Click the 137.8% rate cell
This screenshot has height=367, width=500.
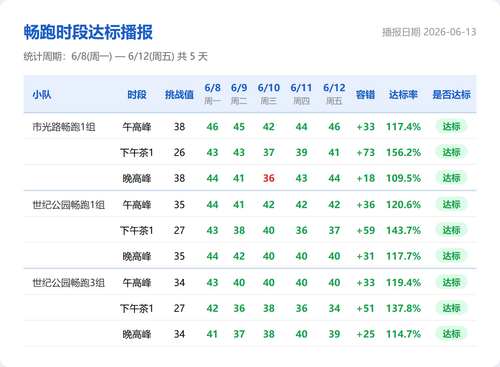403,308
